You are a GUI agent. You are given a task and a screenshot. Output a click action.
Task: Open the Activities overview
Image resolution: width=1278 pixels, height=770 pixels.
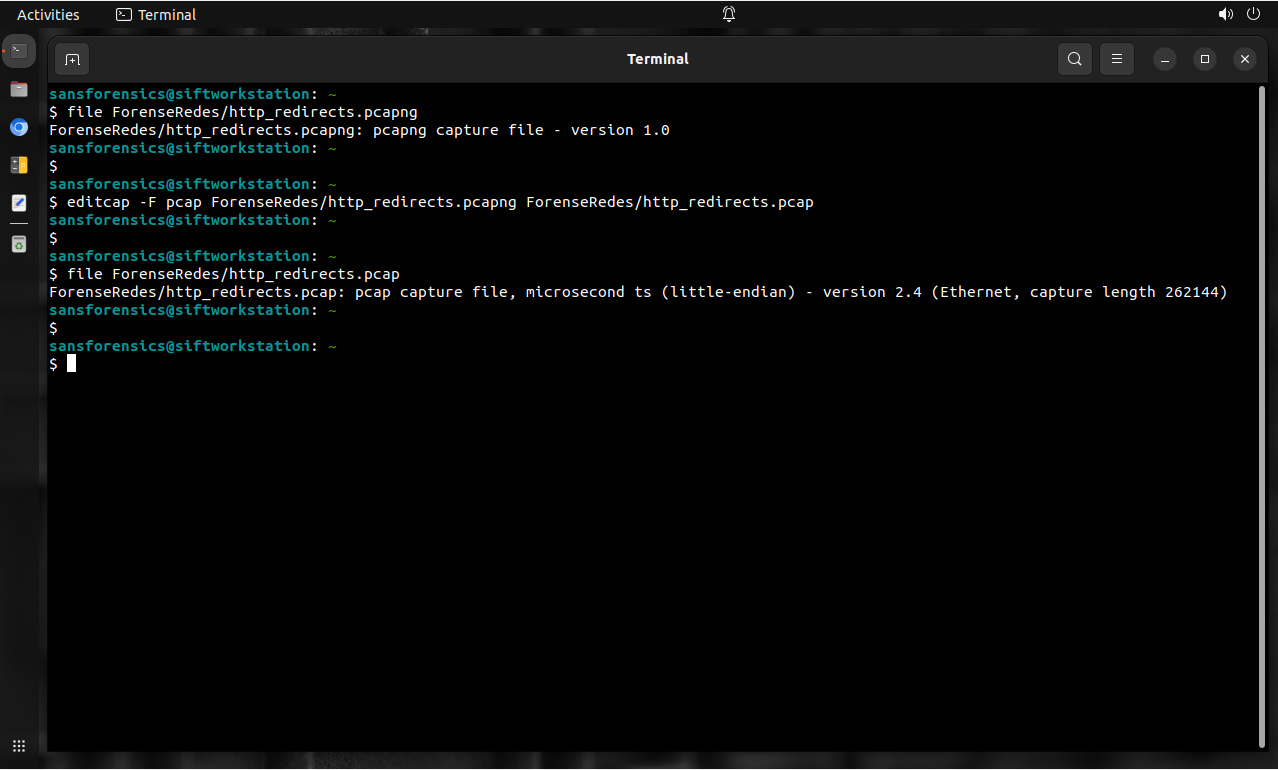48,14
